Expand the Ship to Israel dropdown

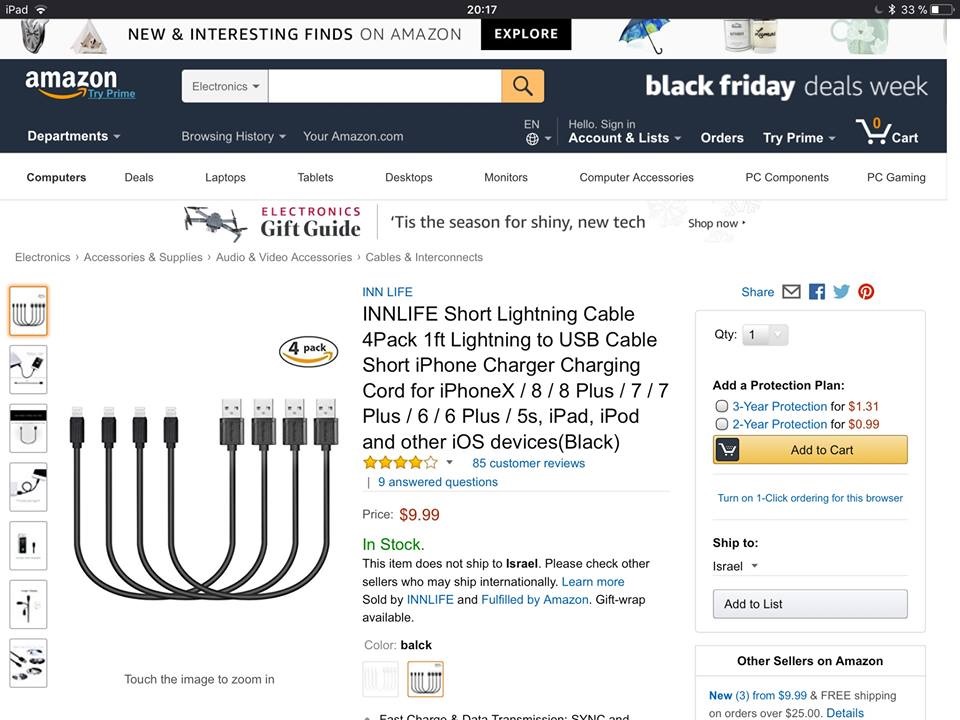pos(735,566)
